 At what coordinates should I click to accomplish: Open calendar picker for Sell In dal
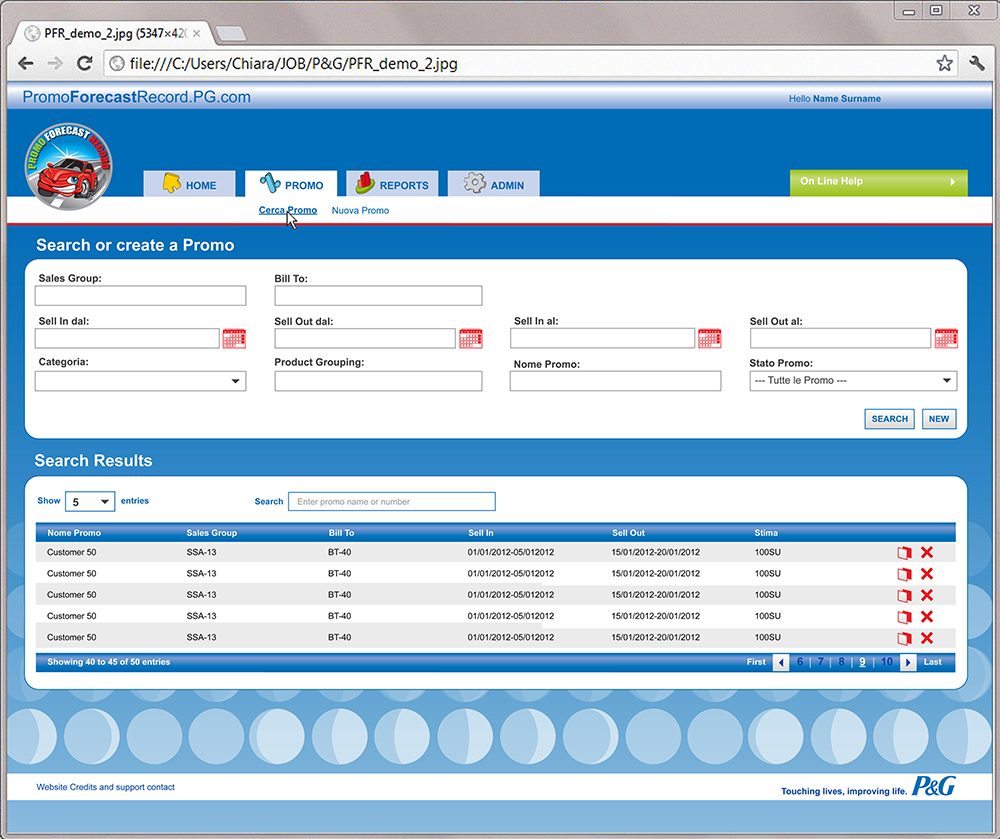tap(234, 338)
